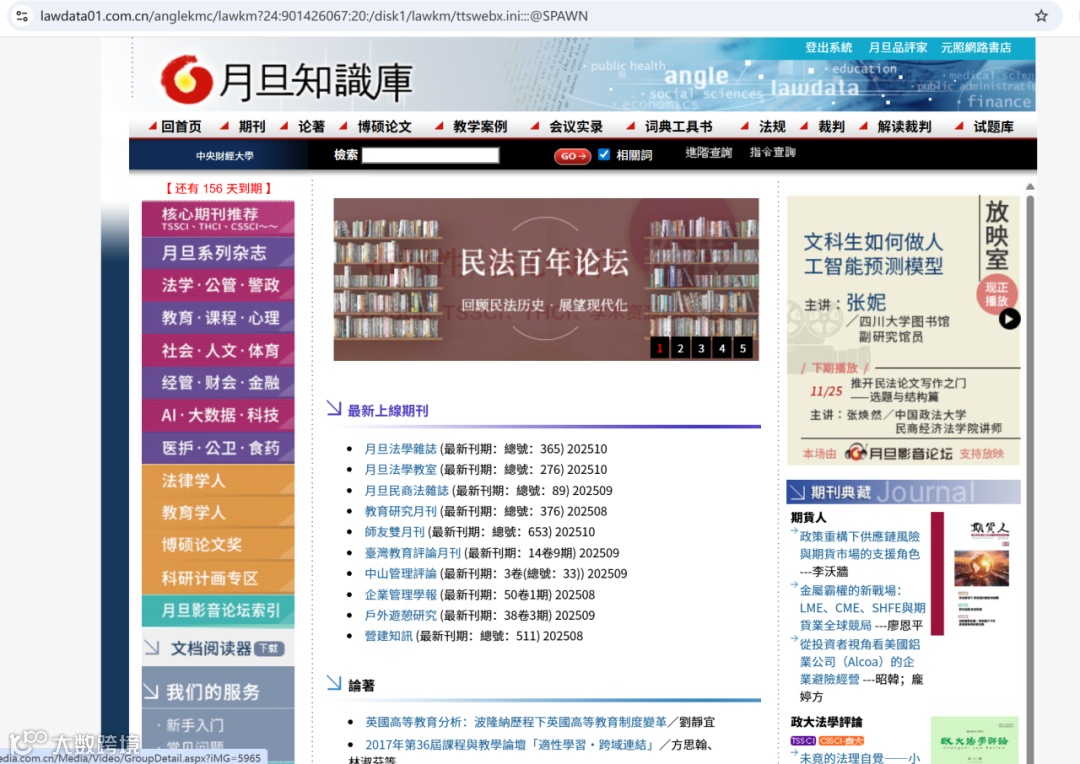Open 月旦法學雜誌 journal link
The height and width of the screenshot is (764, 1080).
(x=400, y=449)
